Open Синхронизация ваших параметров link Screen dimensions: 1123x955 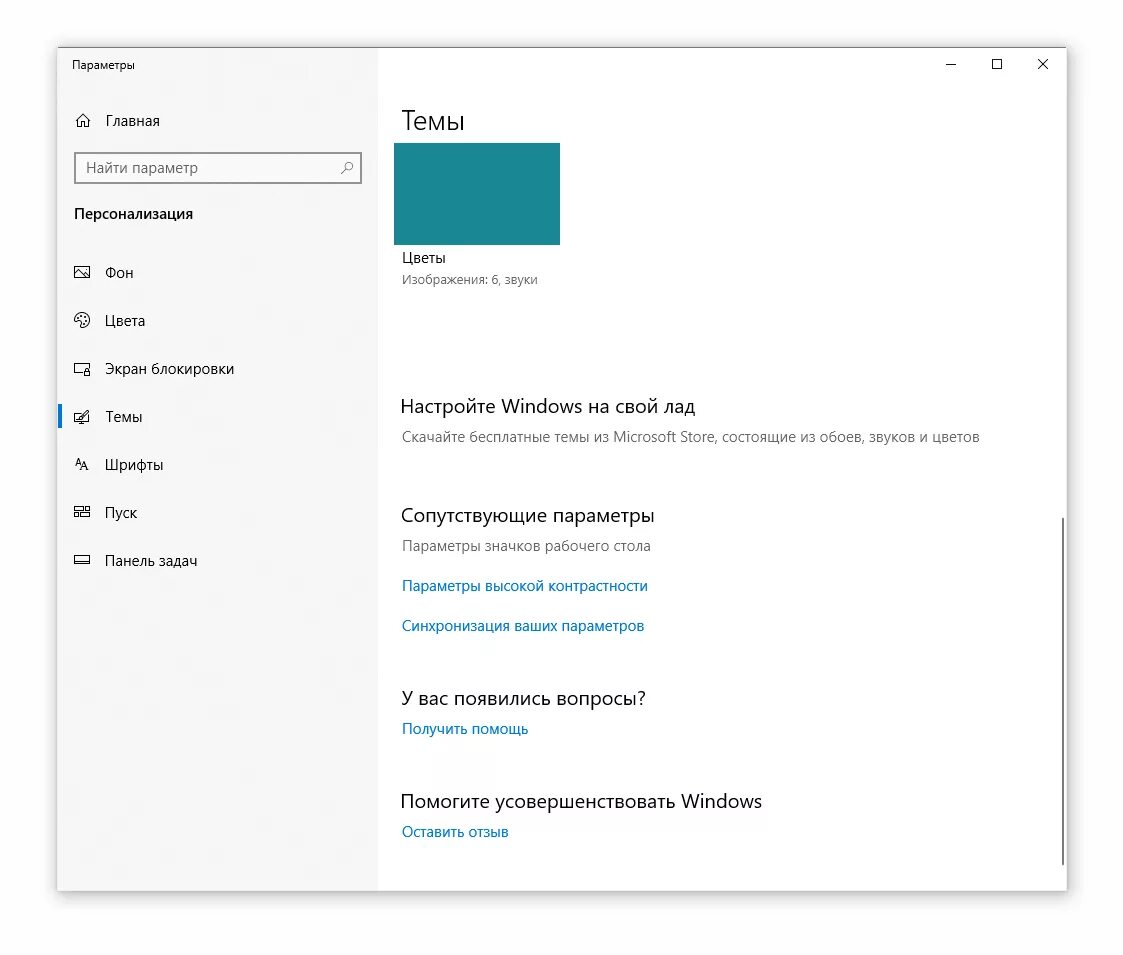[x=523, y=626]
